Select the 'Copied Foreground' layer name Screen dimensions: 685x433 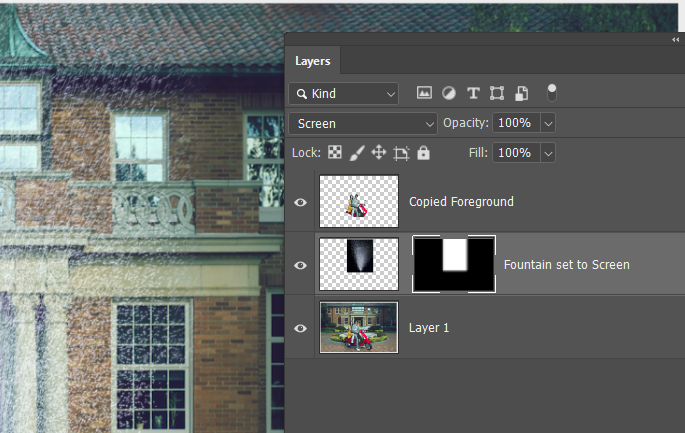tap(461, 202)
